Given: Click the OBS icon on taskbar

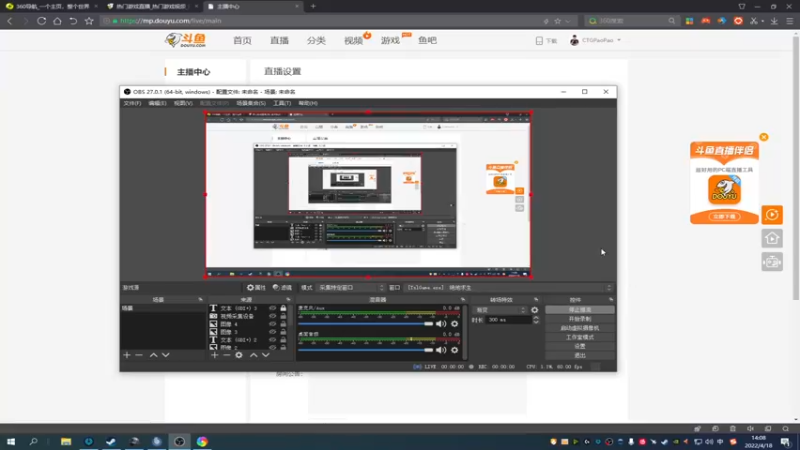Looking at the screenshot, I should point(179,441).
